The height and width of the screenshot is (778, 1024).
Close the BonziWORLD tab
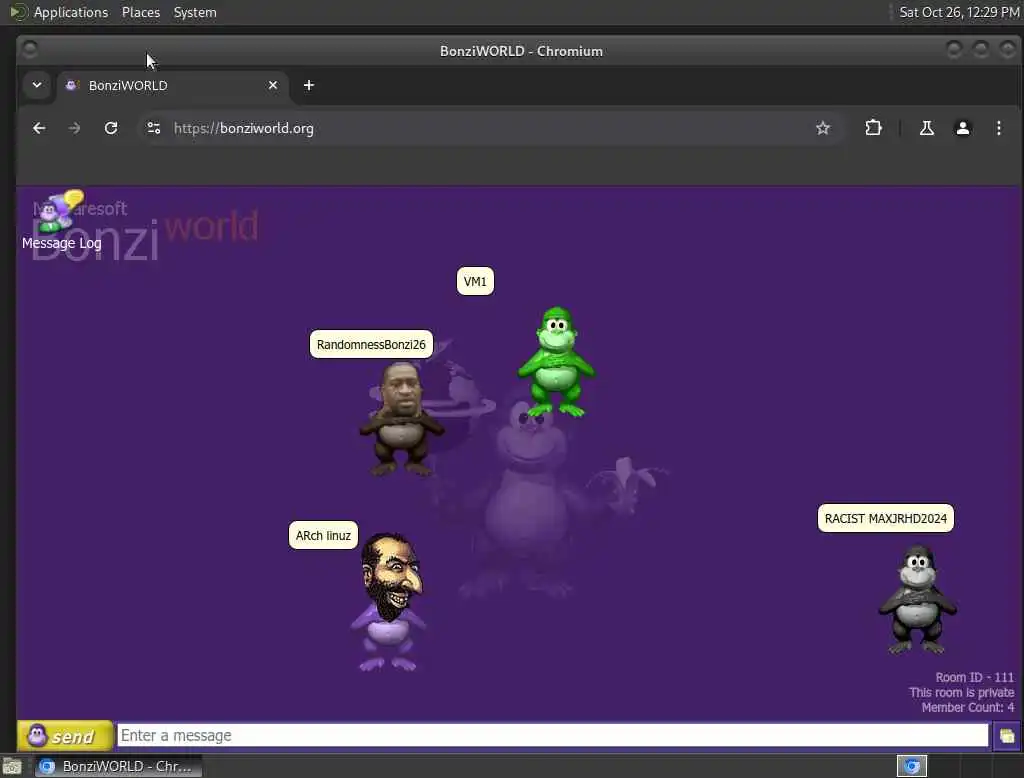click(273, 85)
